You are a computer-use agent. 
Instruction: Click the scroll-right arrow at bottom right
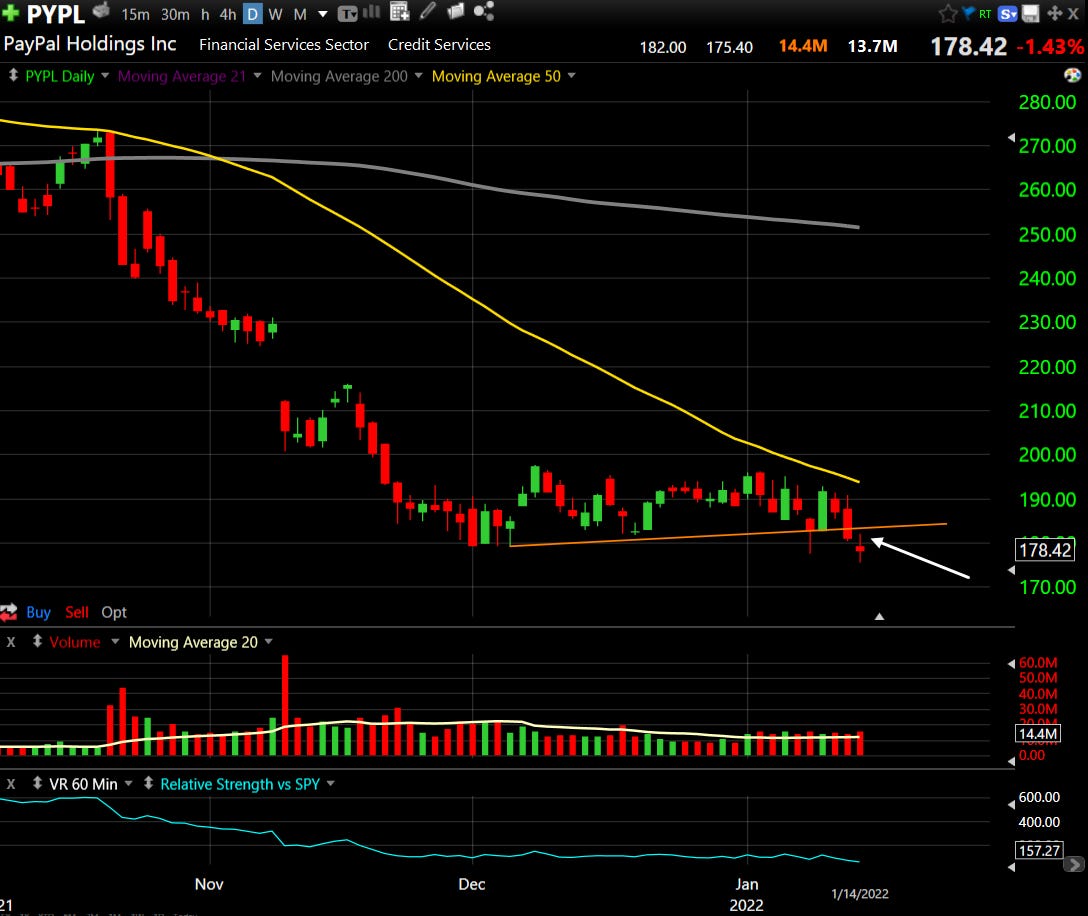click(x=1074, y=865)
